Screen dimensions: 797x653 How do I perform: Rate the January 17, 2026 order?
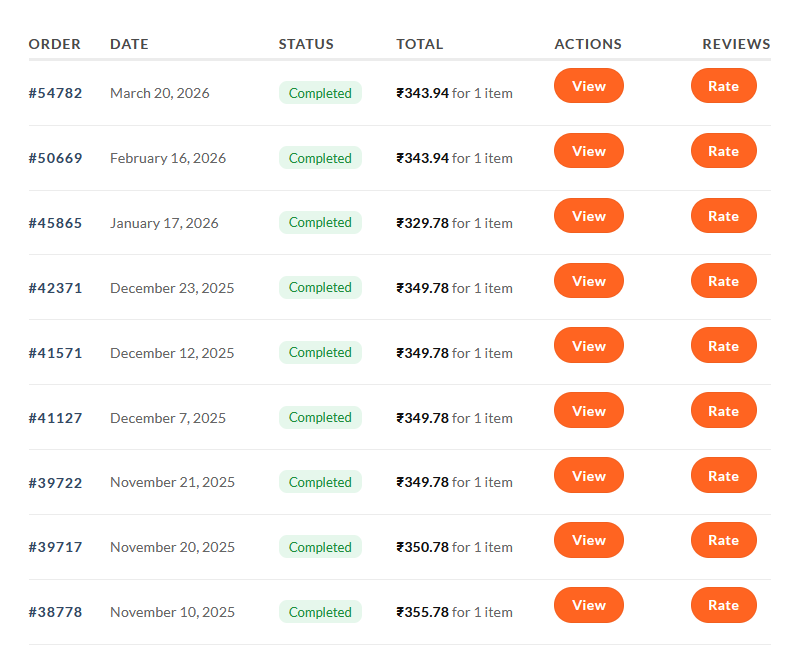point(723,216)
